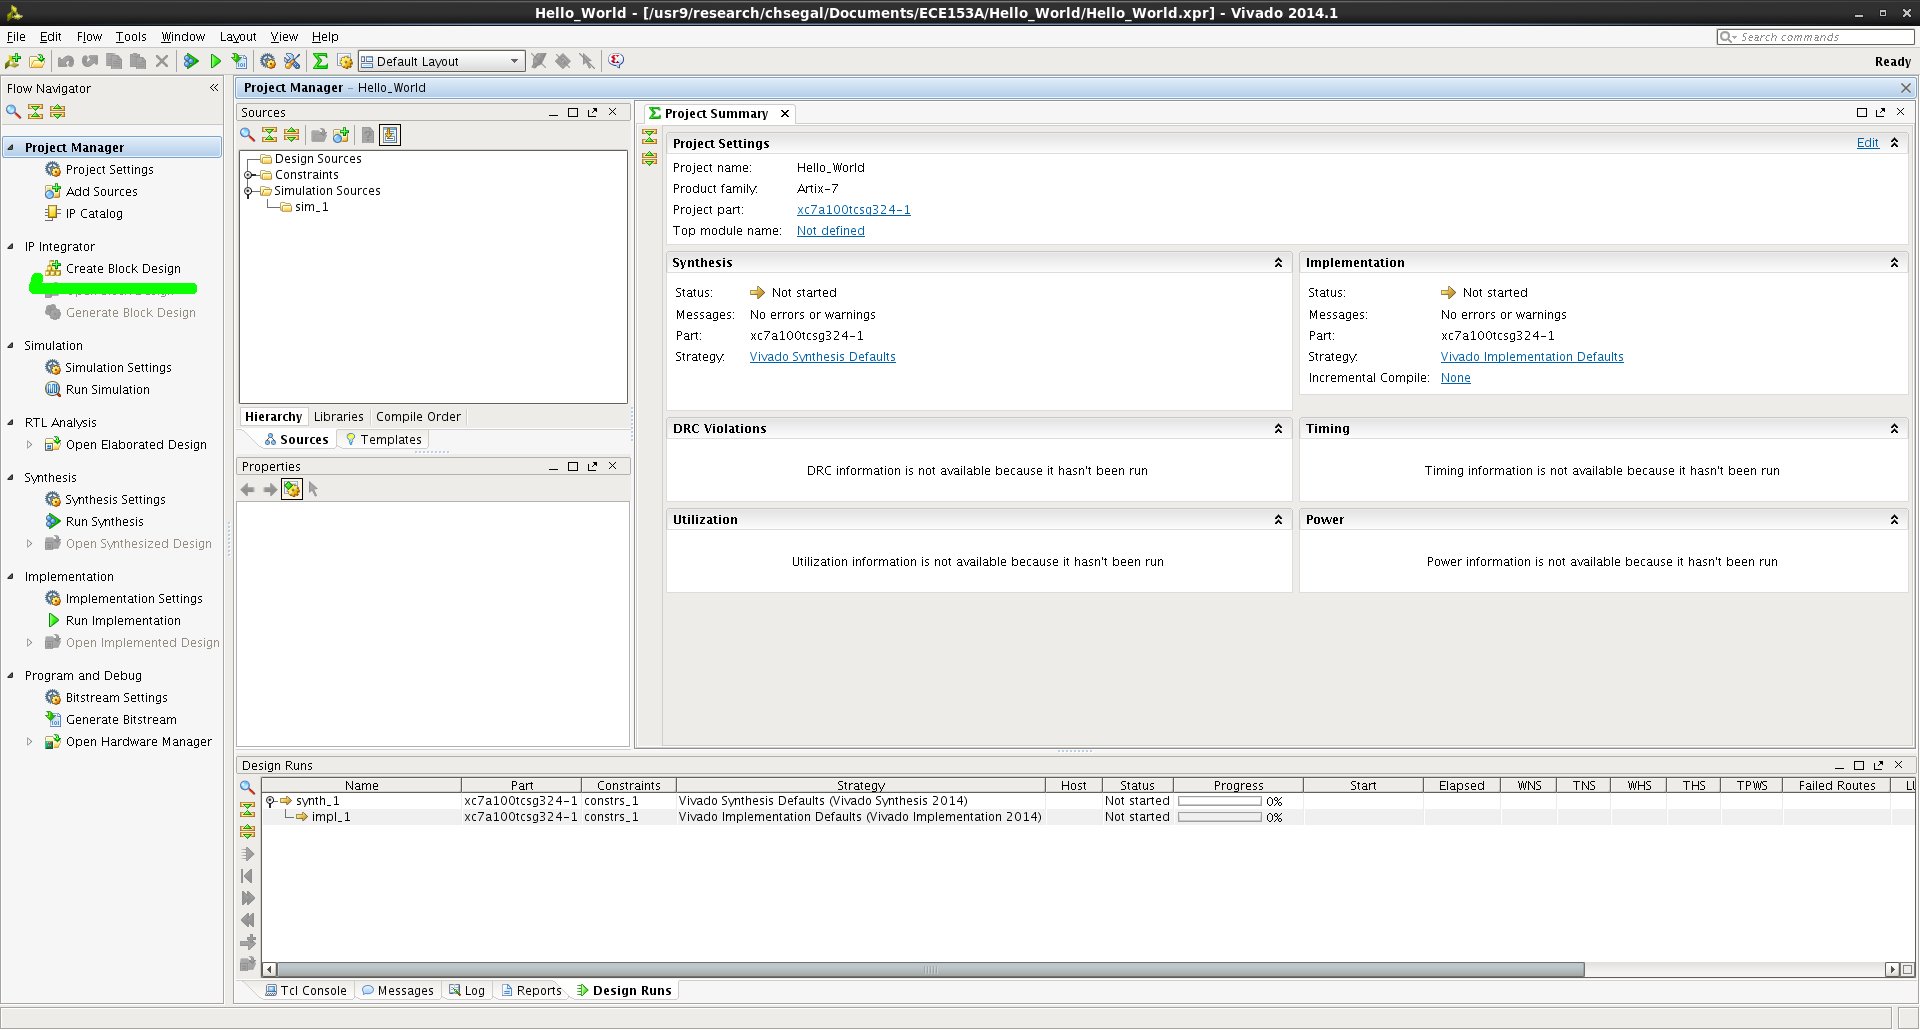Click the search icon in Sources panel
The height and width of the screenshot is (1030, 1920).
tap(247, 135)
